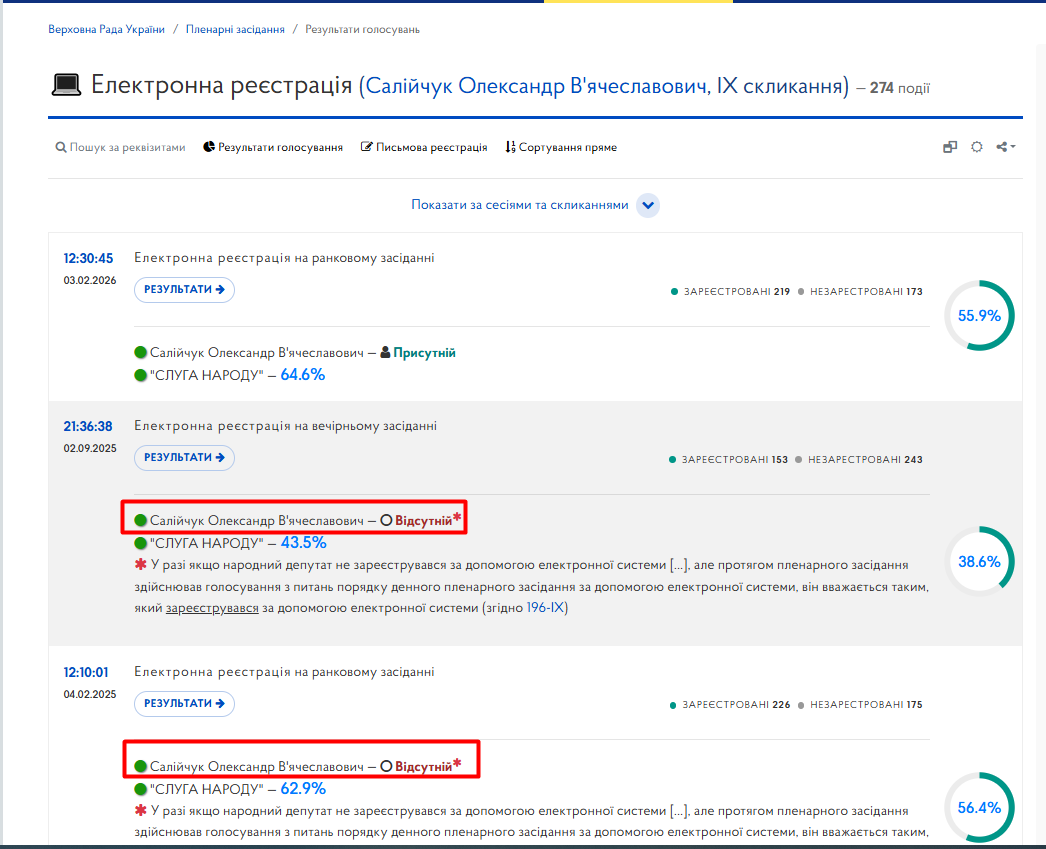Click the Результати голосувань breadcrumb text

[x=362, y=29]
